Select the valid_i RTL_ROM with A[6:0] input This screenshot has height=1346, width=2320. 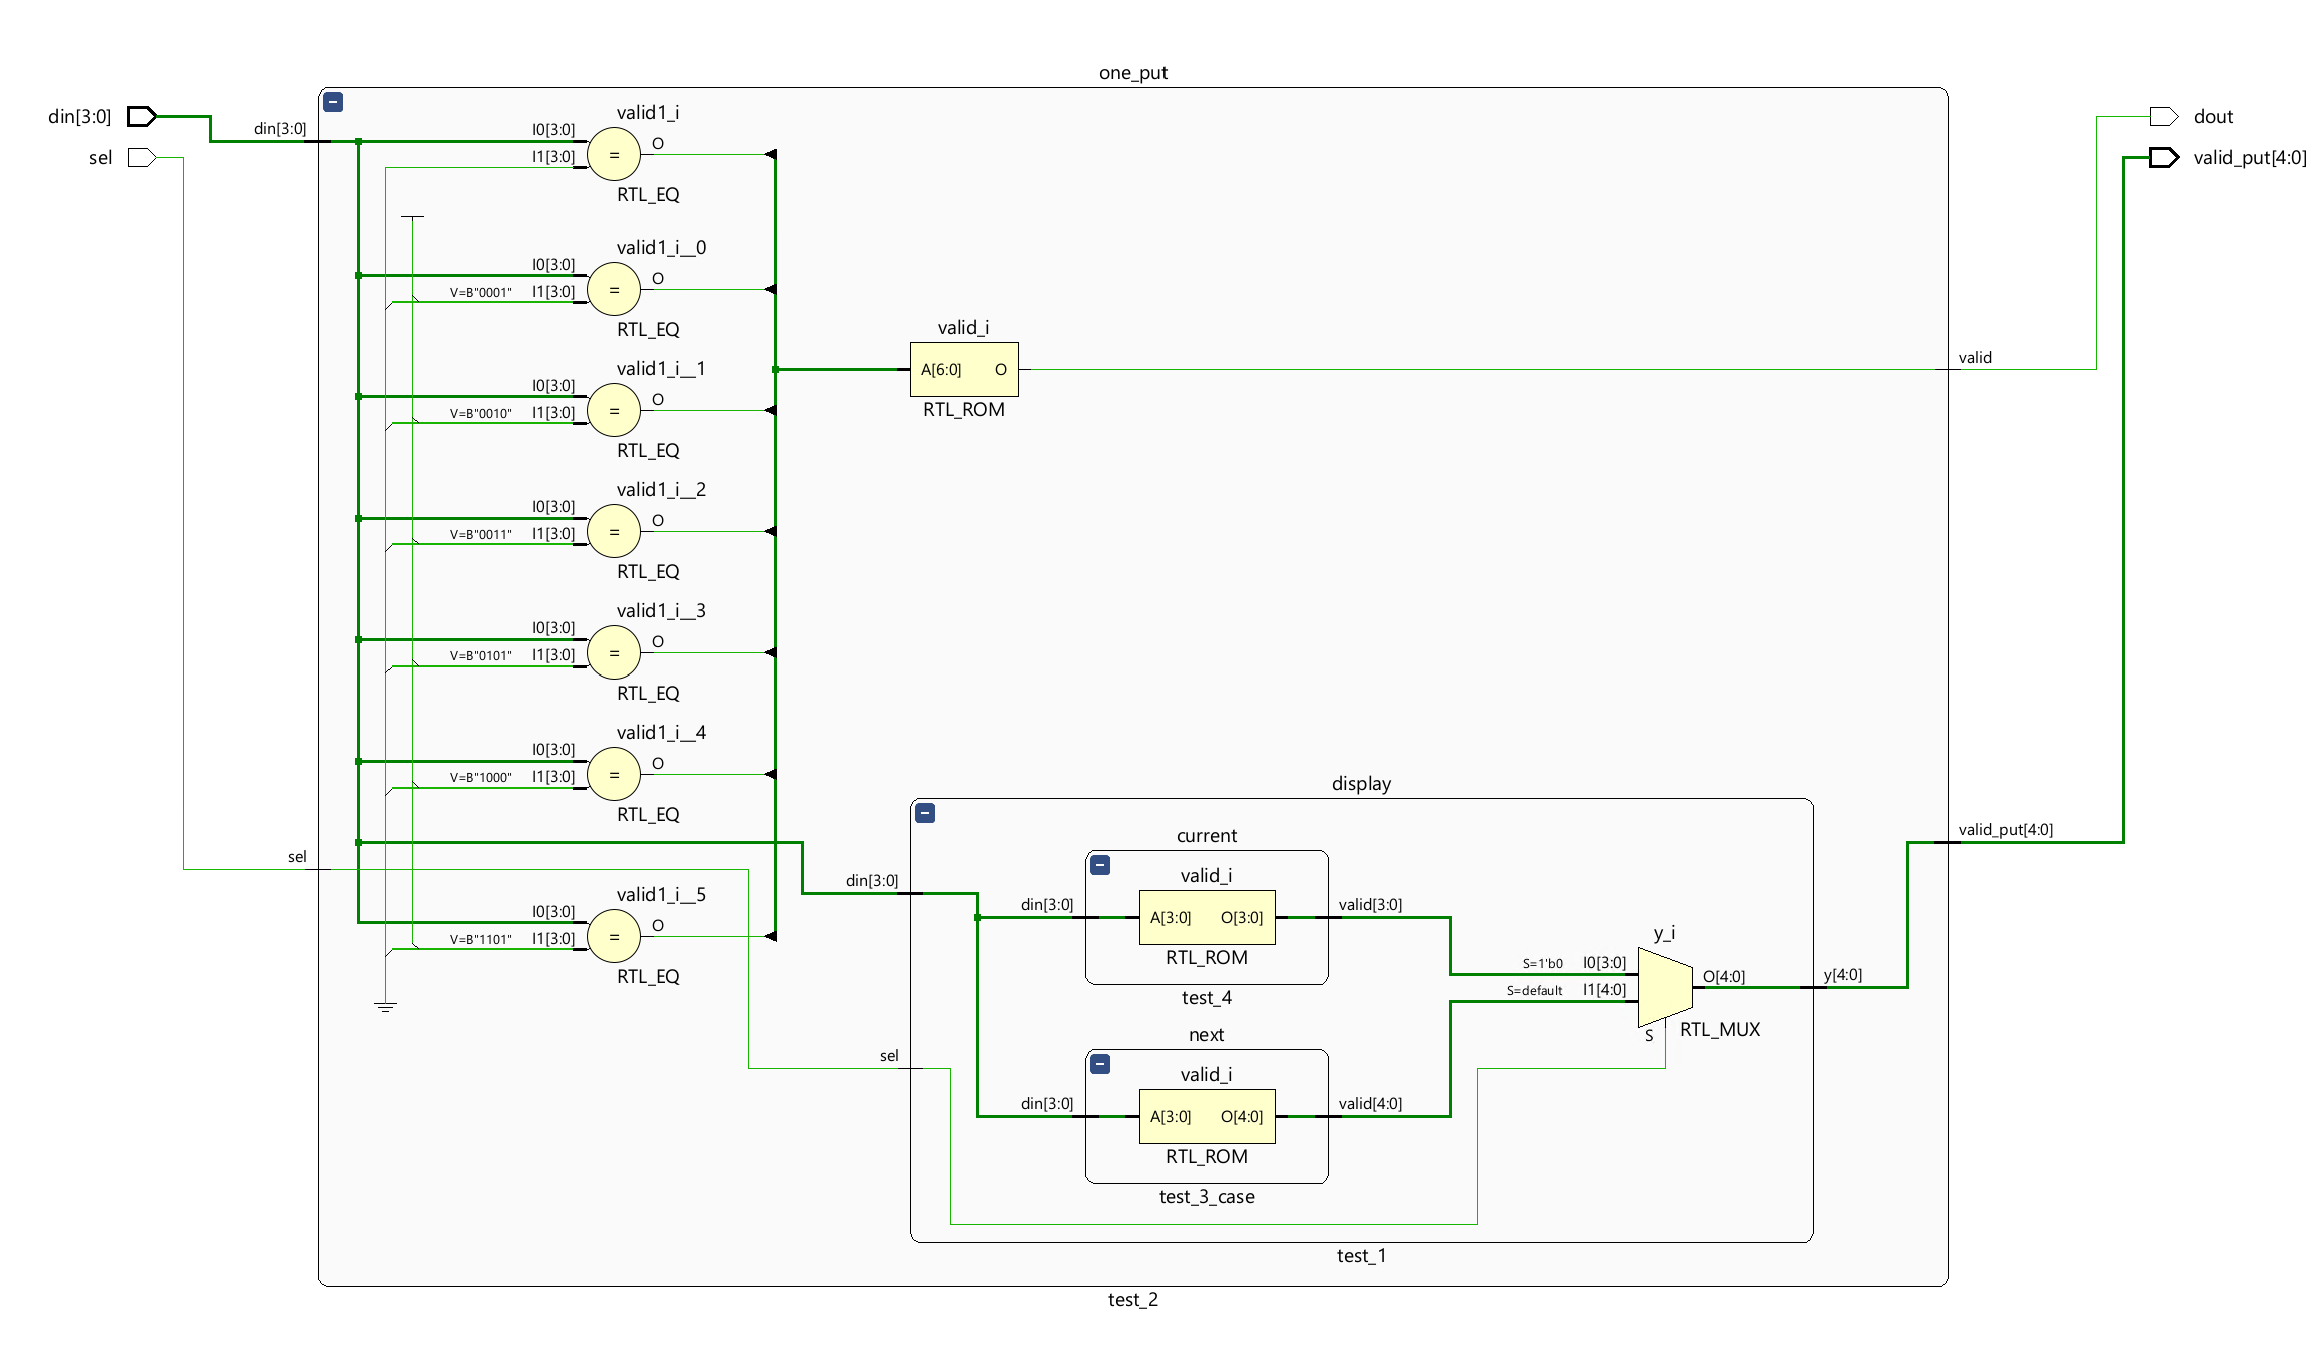pos(964,369)
